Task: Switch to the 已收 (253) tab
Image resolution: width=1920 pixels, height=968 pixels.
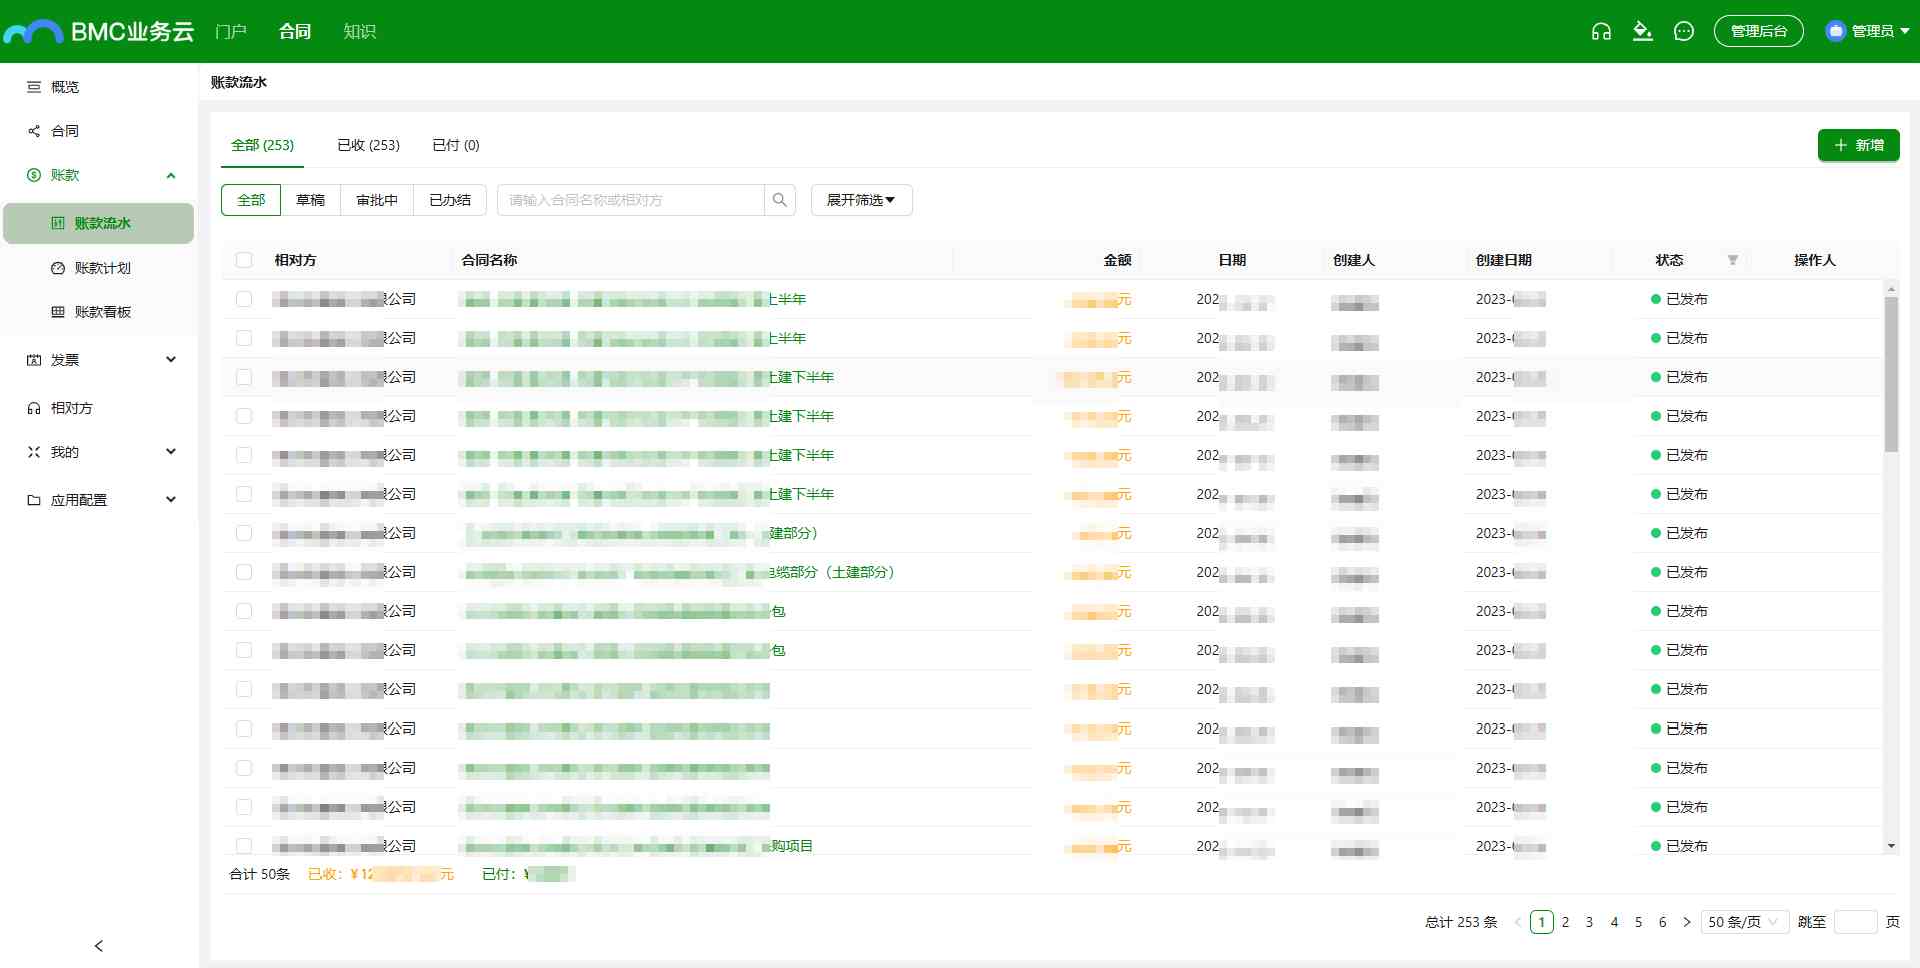Action: coord(368,145)
